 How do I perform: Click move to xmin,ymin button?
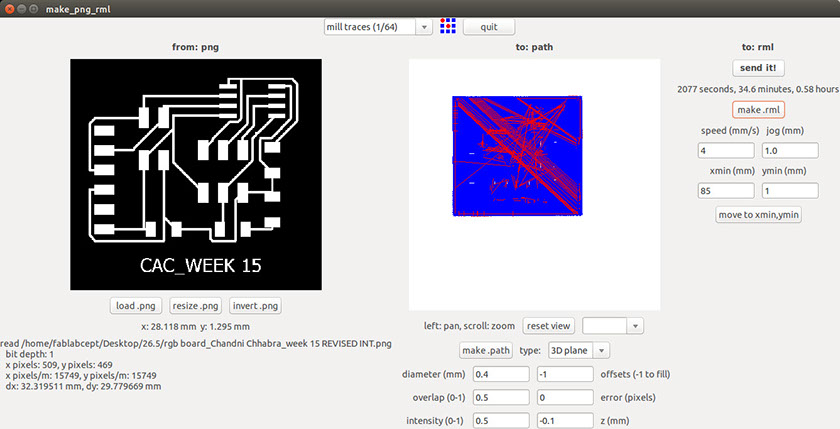click(759, 215)
